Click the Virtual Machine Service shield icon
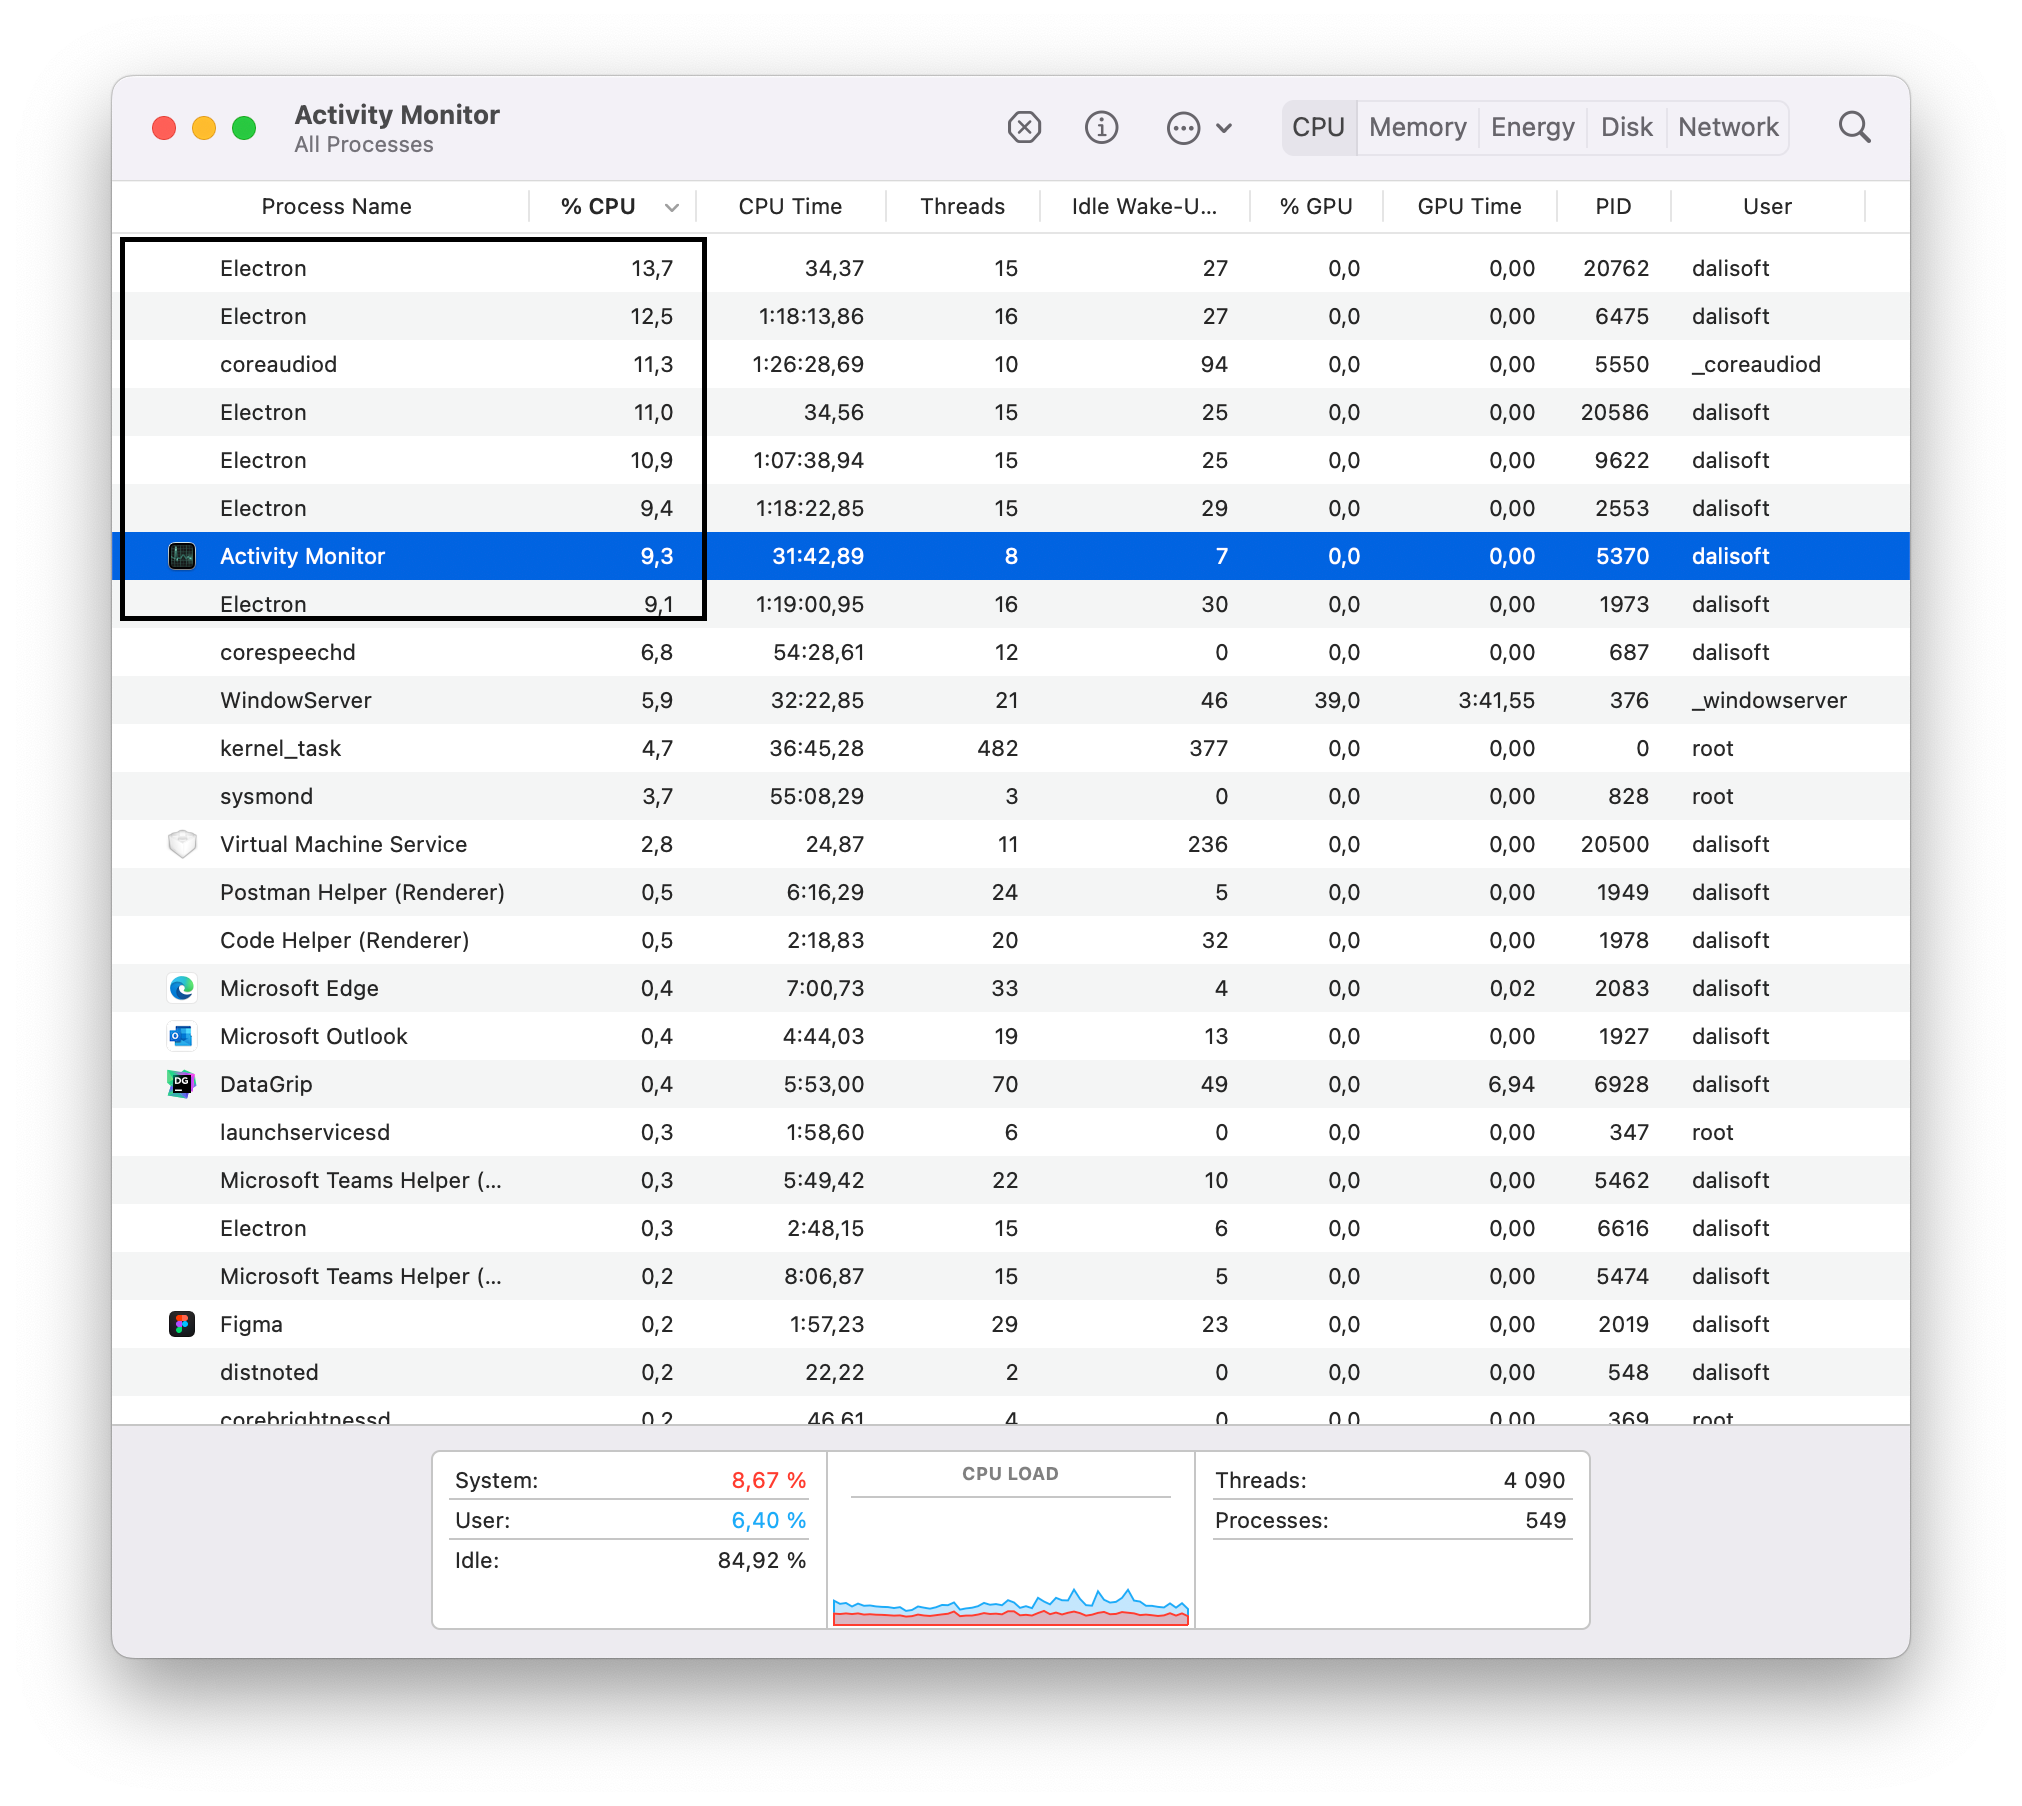The height and width of the screenshot is (1806, 2022). coord(182,844)
